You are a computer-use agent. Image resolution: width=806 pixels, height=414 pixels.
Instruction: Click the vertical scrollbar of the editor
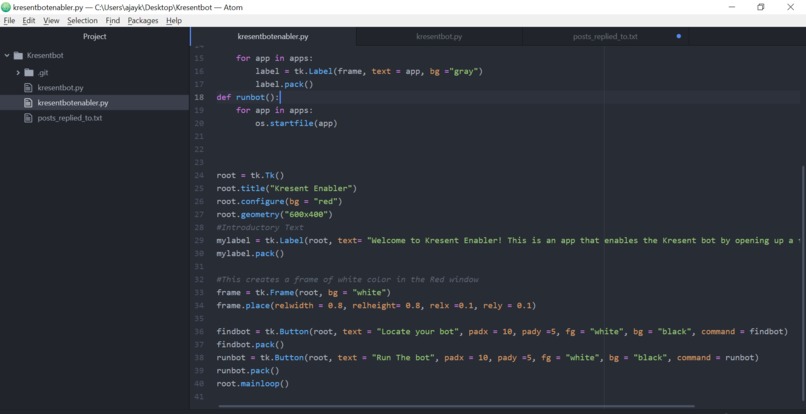[803, 283]
